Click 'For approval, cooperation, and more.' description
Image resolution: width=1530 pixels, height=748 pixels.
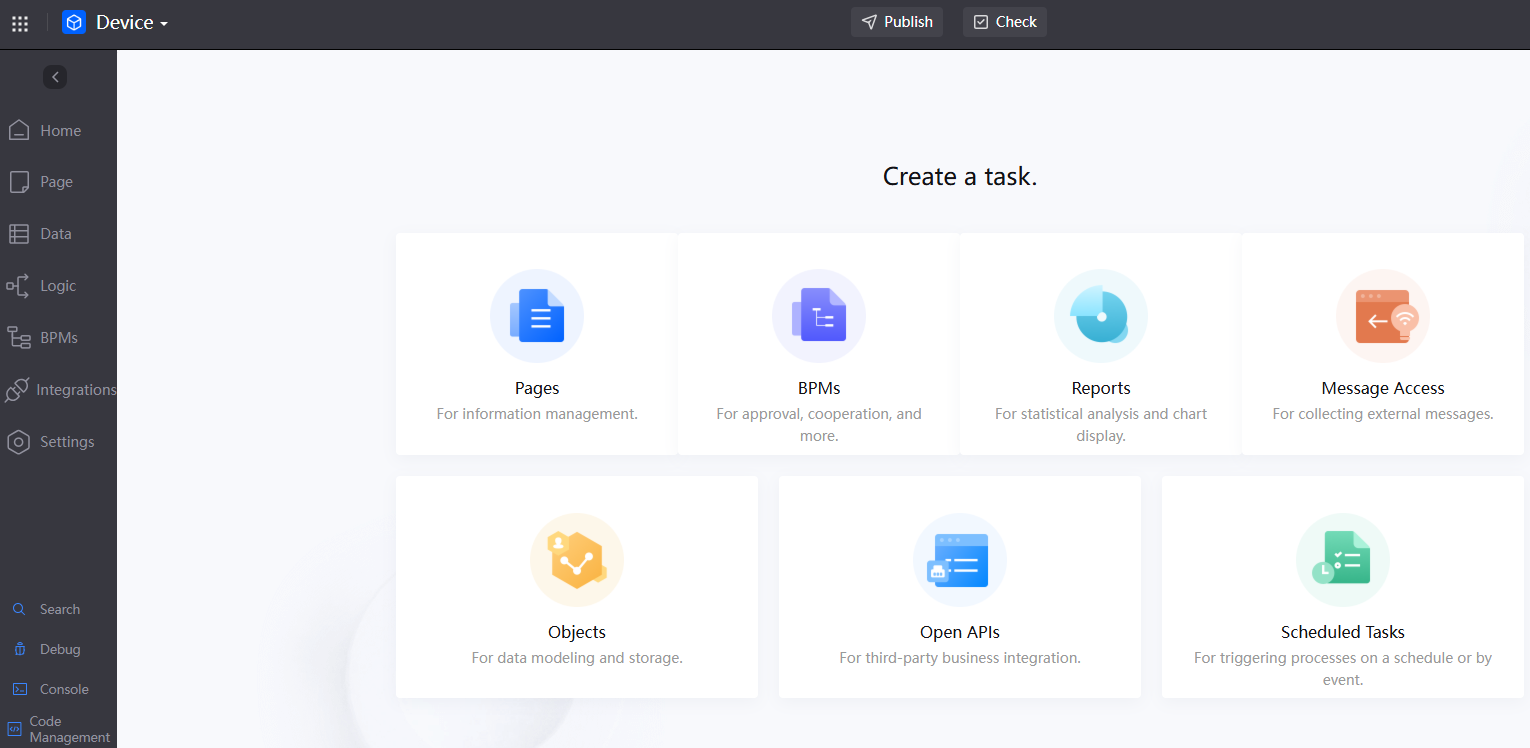(819, 425)
